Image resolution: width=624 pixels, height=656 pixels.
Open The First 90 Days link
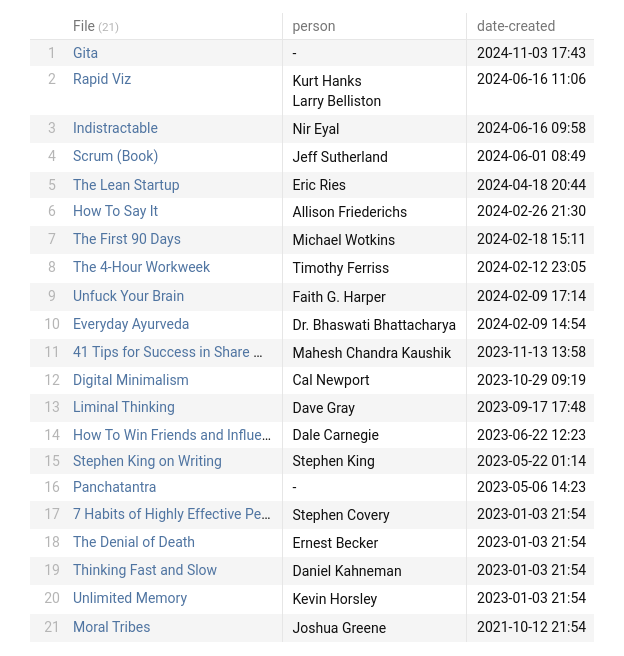127,239
